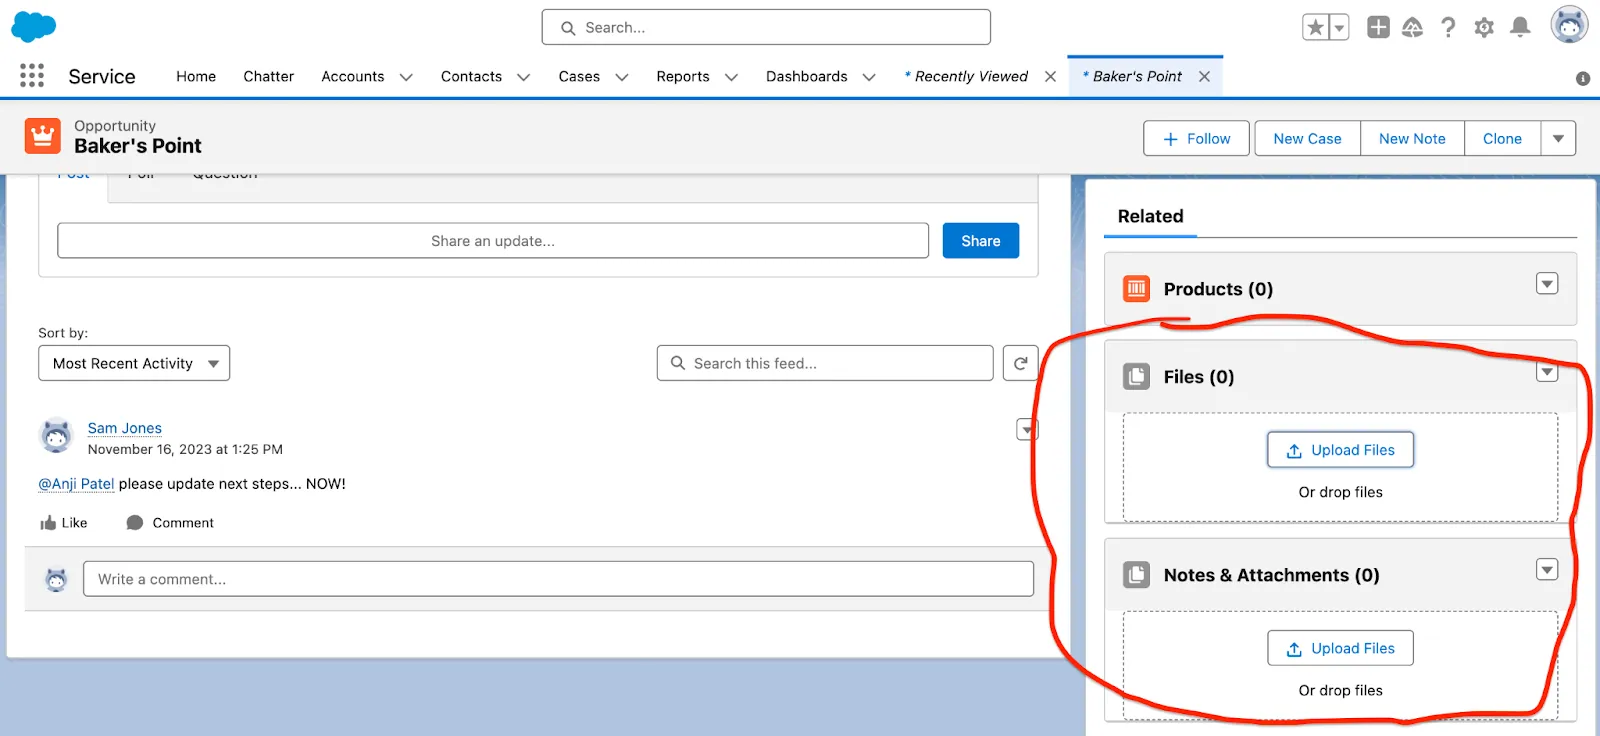
Task: Click the Salesforce cloud logo
Action: 33,27
